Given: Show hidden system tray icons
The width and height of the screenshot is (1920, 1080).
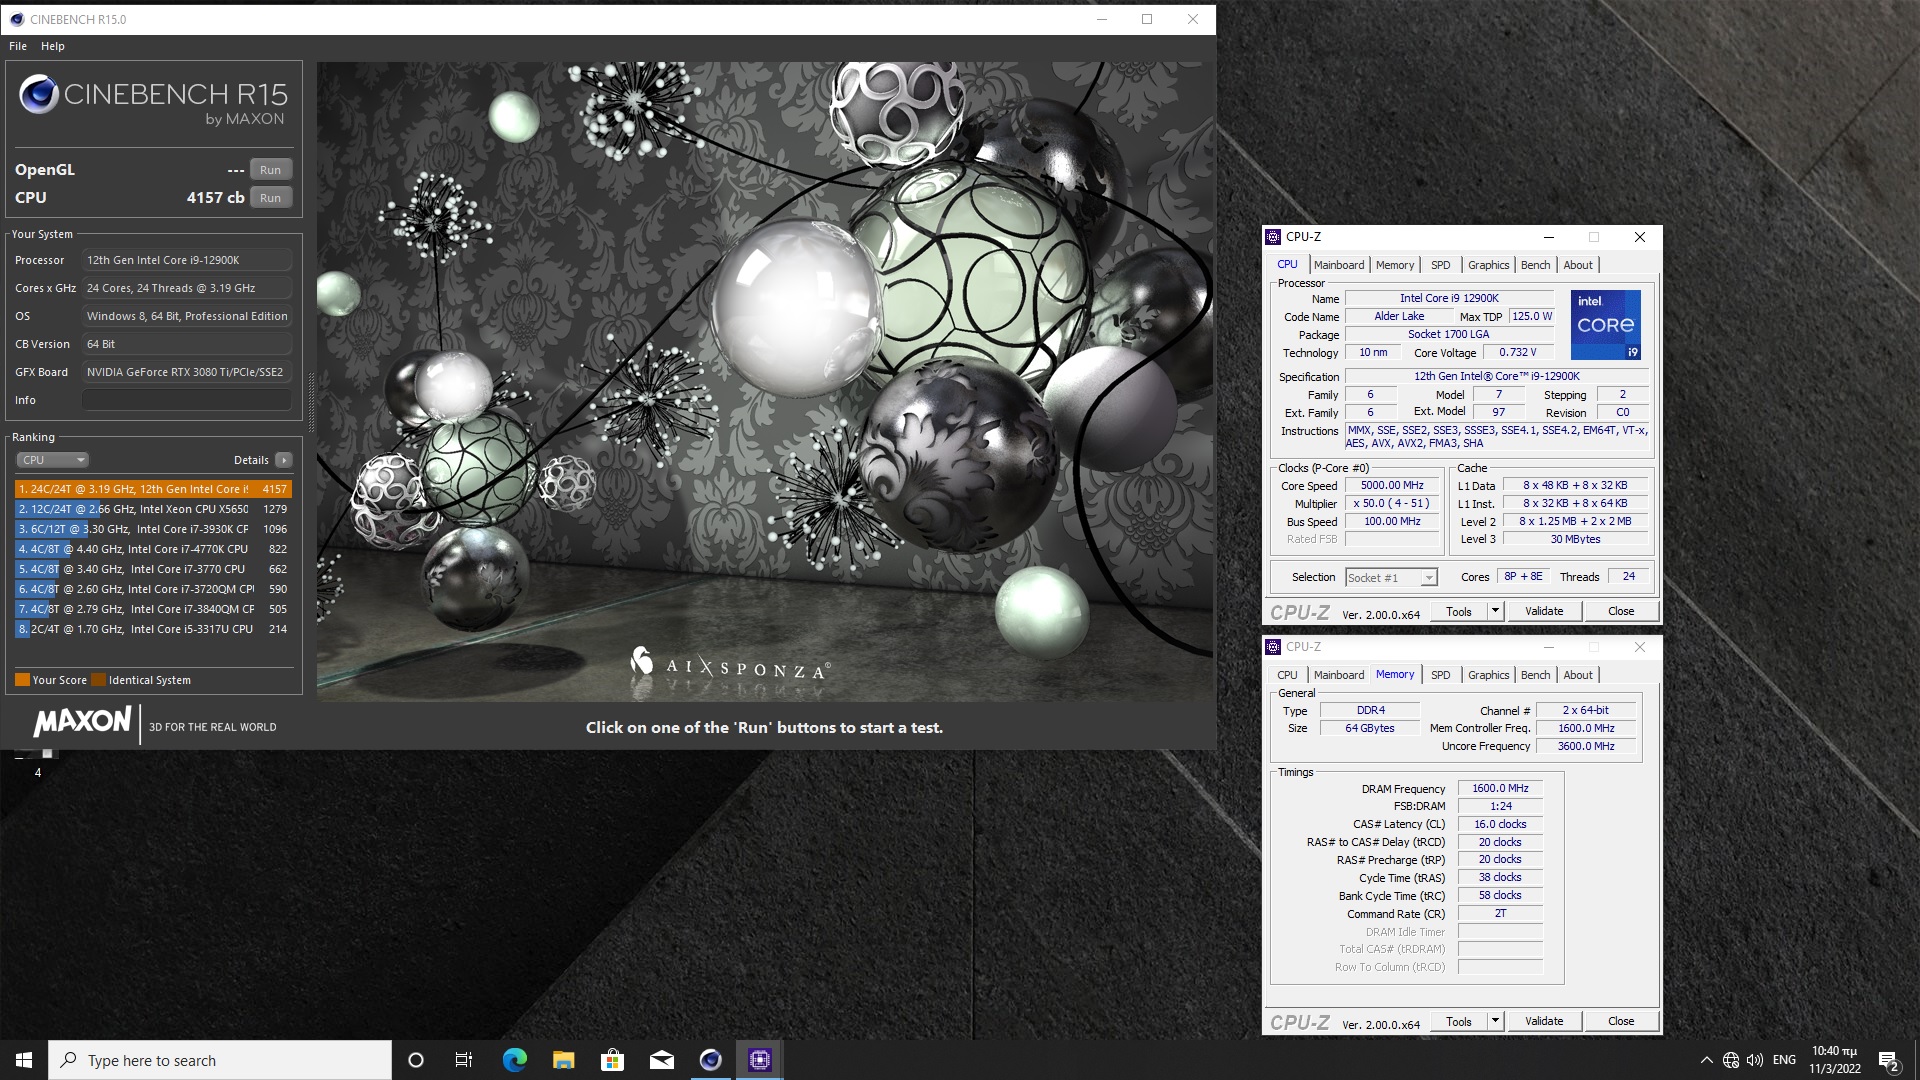Looking at the screenshot, I should tap(1706, 1060).
